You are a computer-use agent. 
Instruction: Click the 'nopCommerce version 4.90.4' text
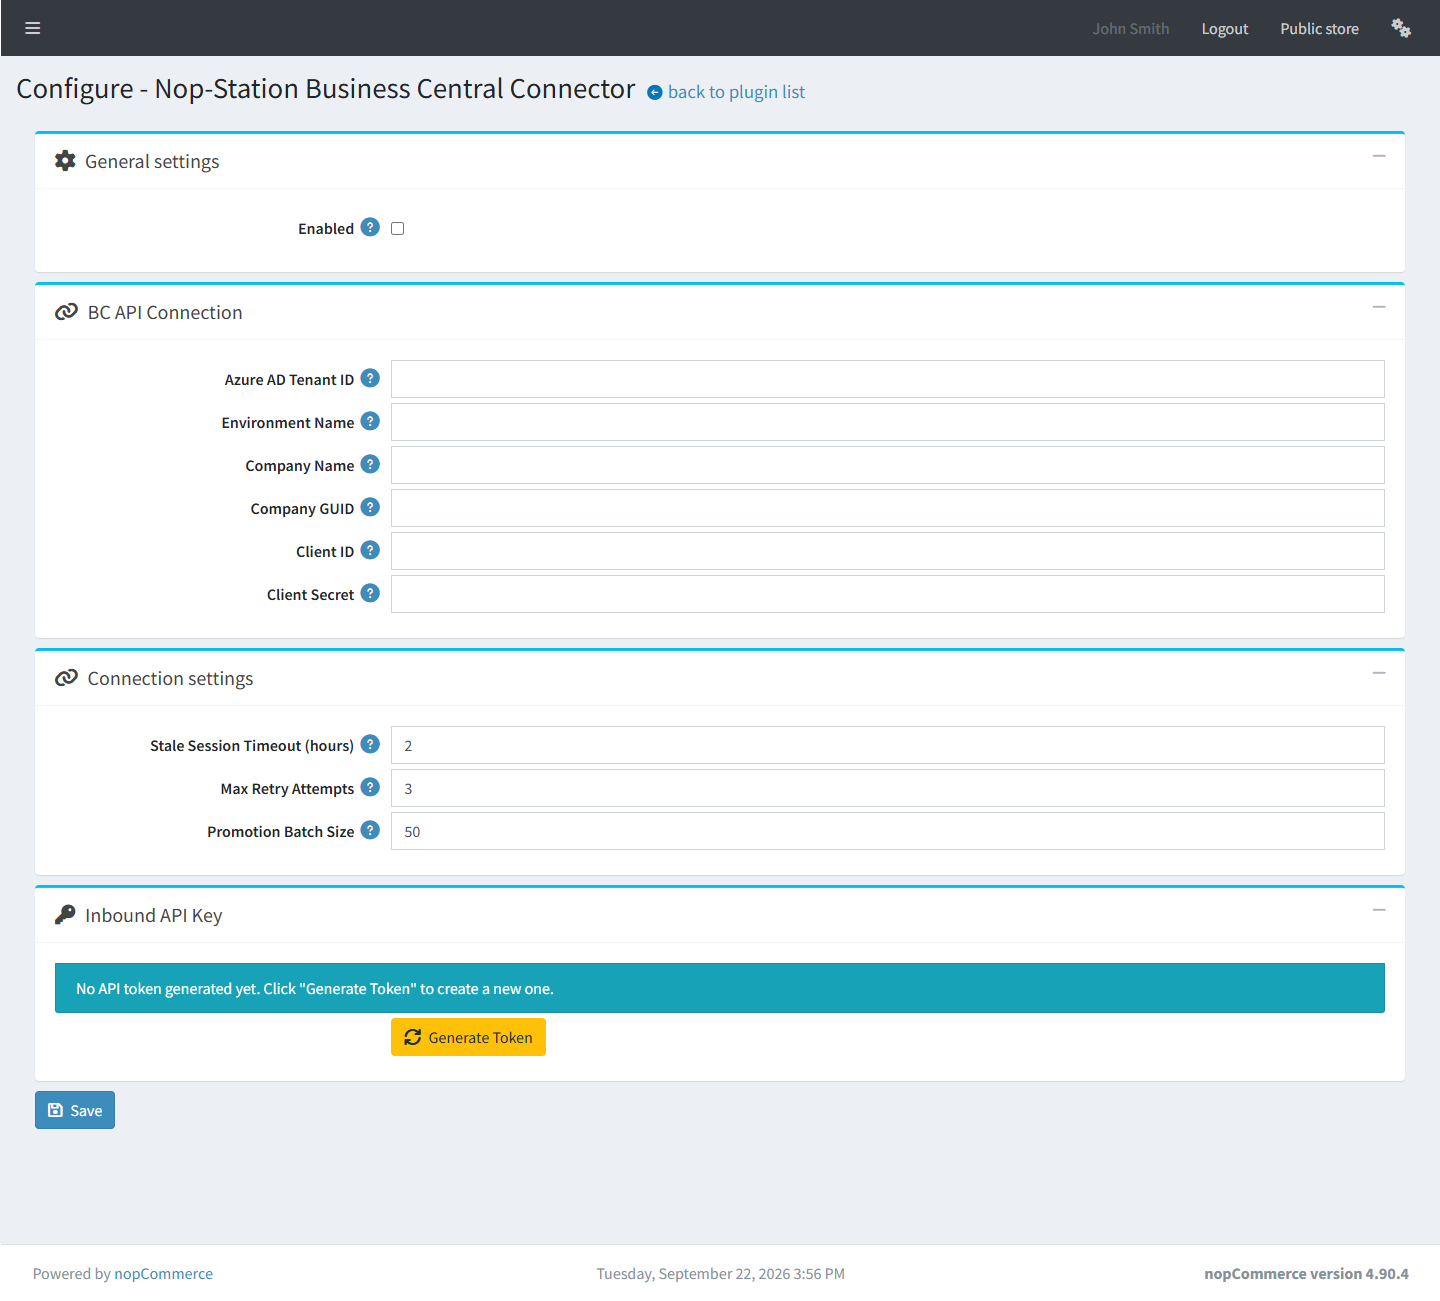(x=1306, y=1274)
